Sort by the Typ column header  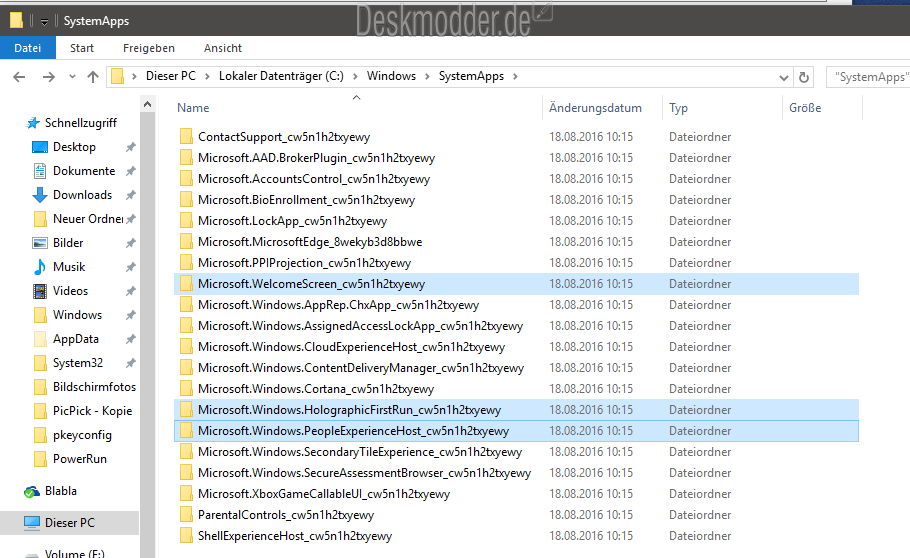tap(678, 108)
